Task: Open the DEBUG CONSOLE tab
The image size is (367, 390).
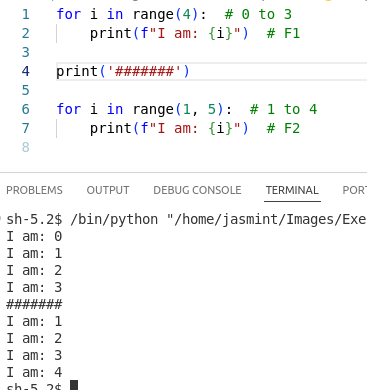Action: (197, 190)
